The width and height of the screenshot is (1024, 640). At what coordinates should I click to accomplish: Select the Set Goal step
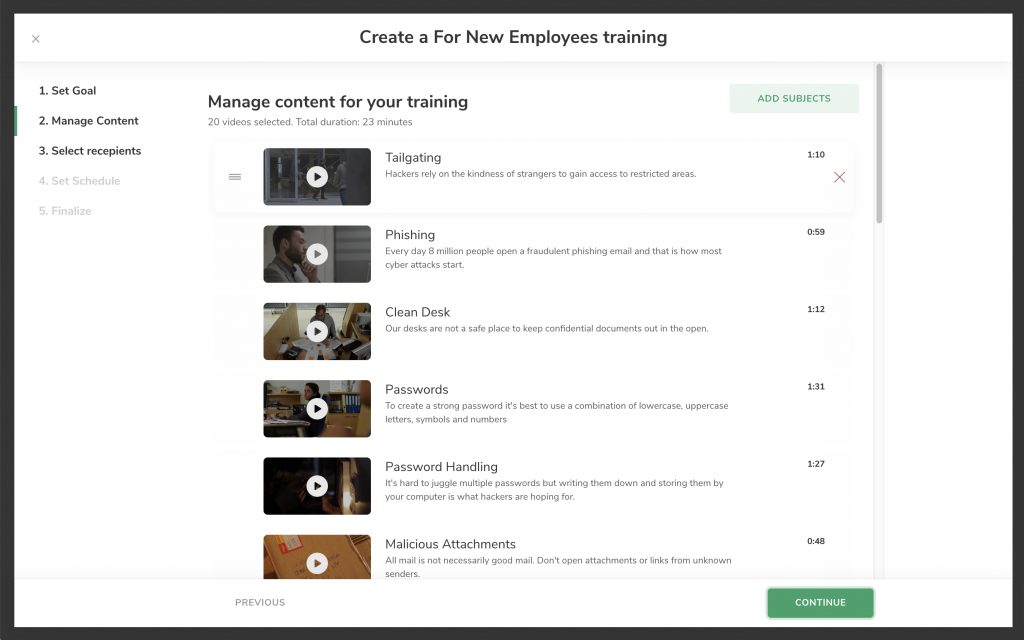coord(67,90)
